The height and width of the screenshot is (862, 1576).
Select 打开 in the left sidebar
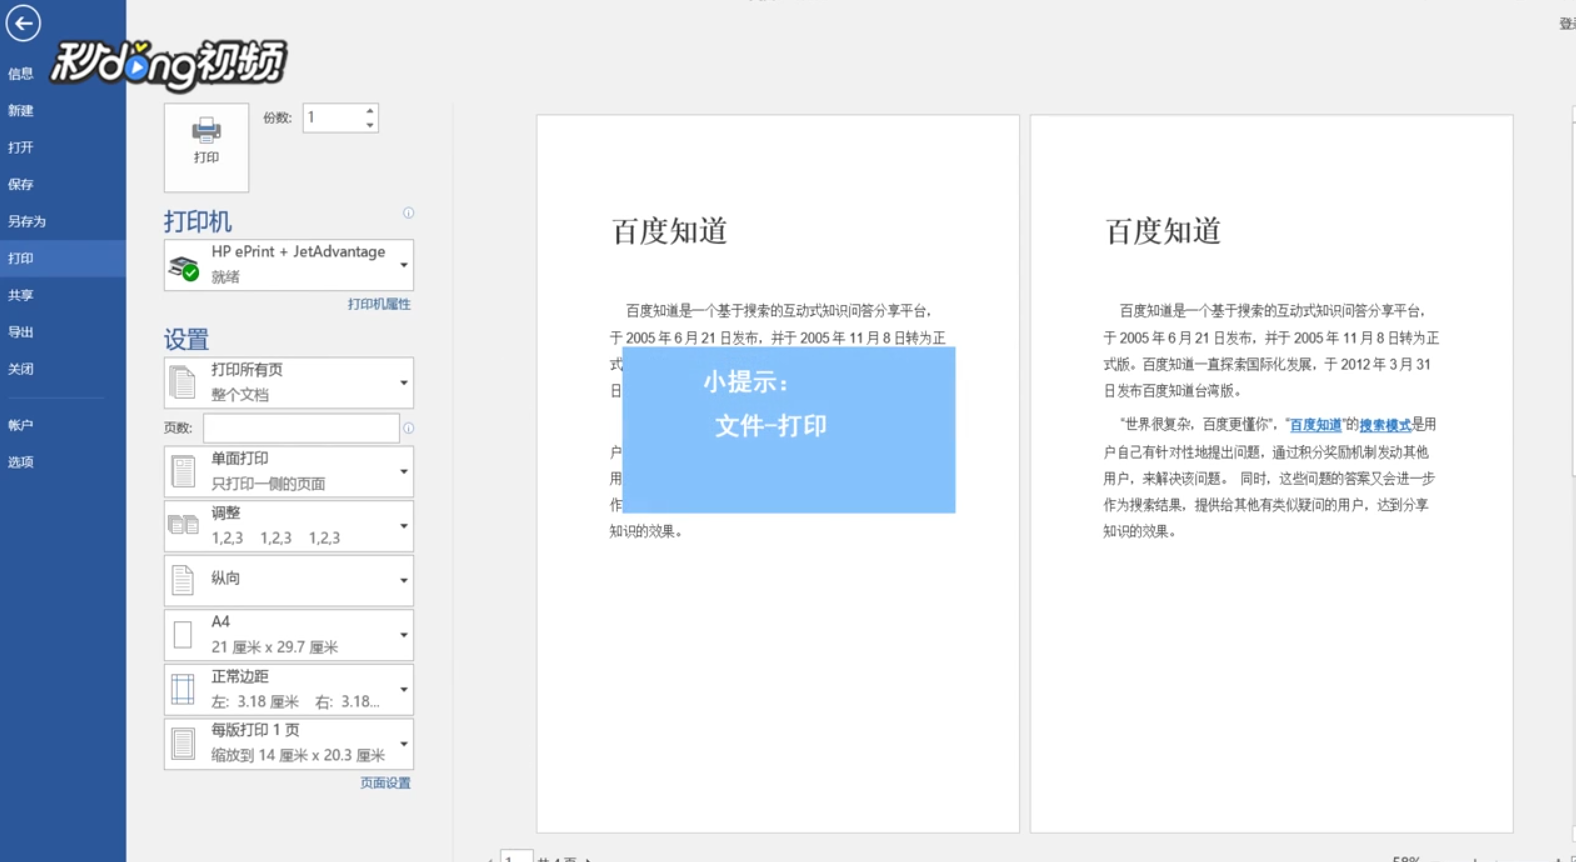pyautogui.click(x=21, y=148)
